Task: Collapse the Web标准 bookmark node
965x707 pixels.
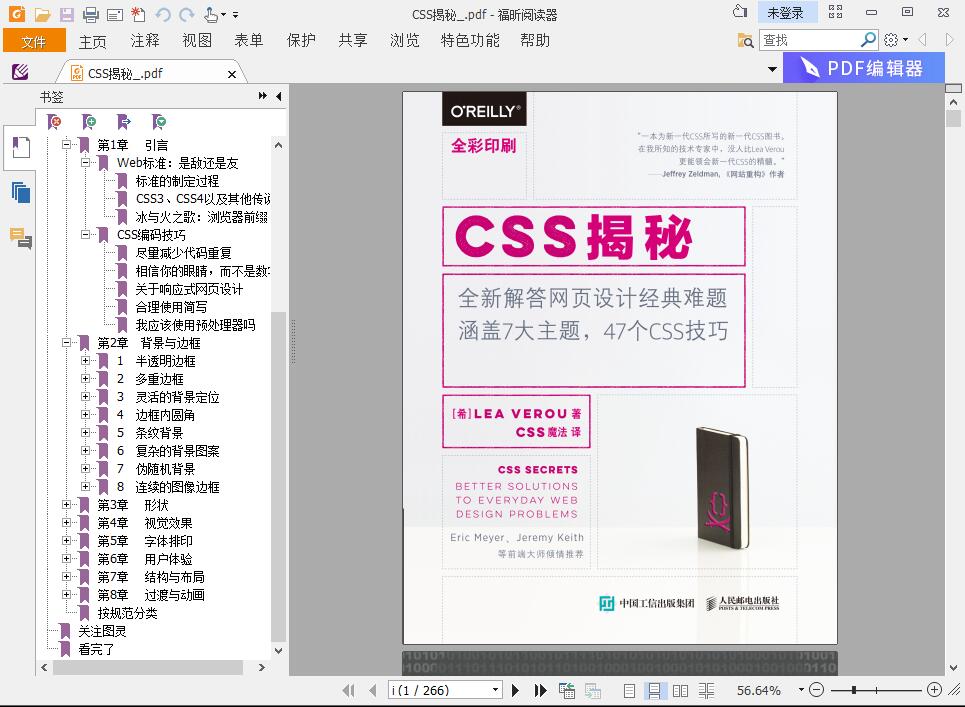Action: coord(86,162)
